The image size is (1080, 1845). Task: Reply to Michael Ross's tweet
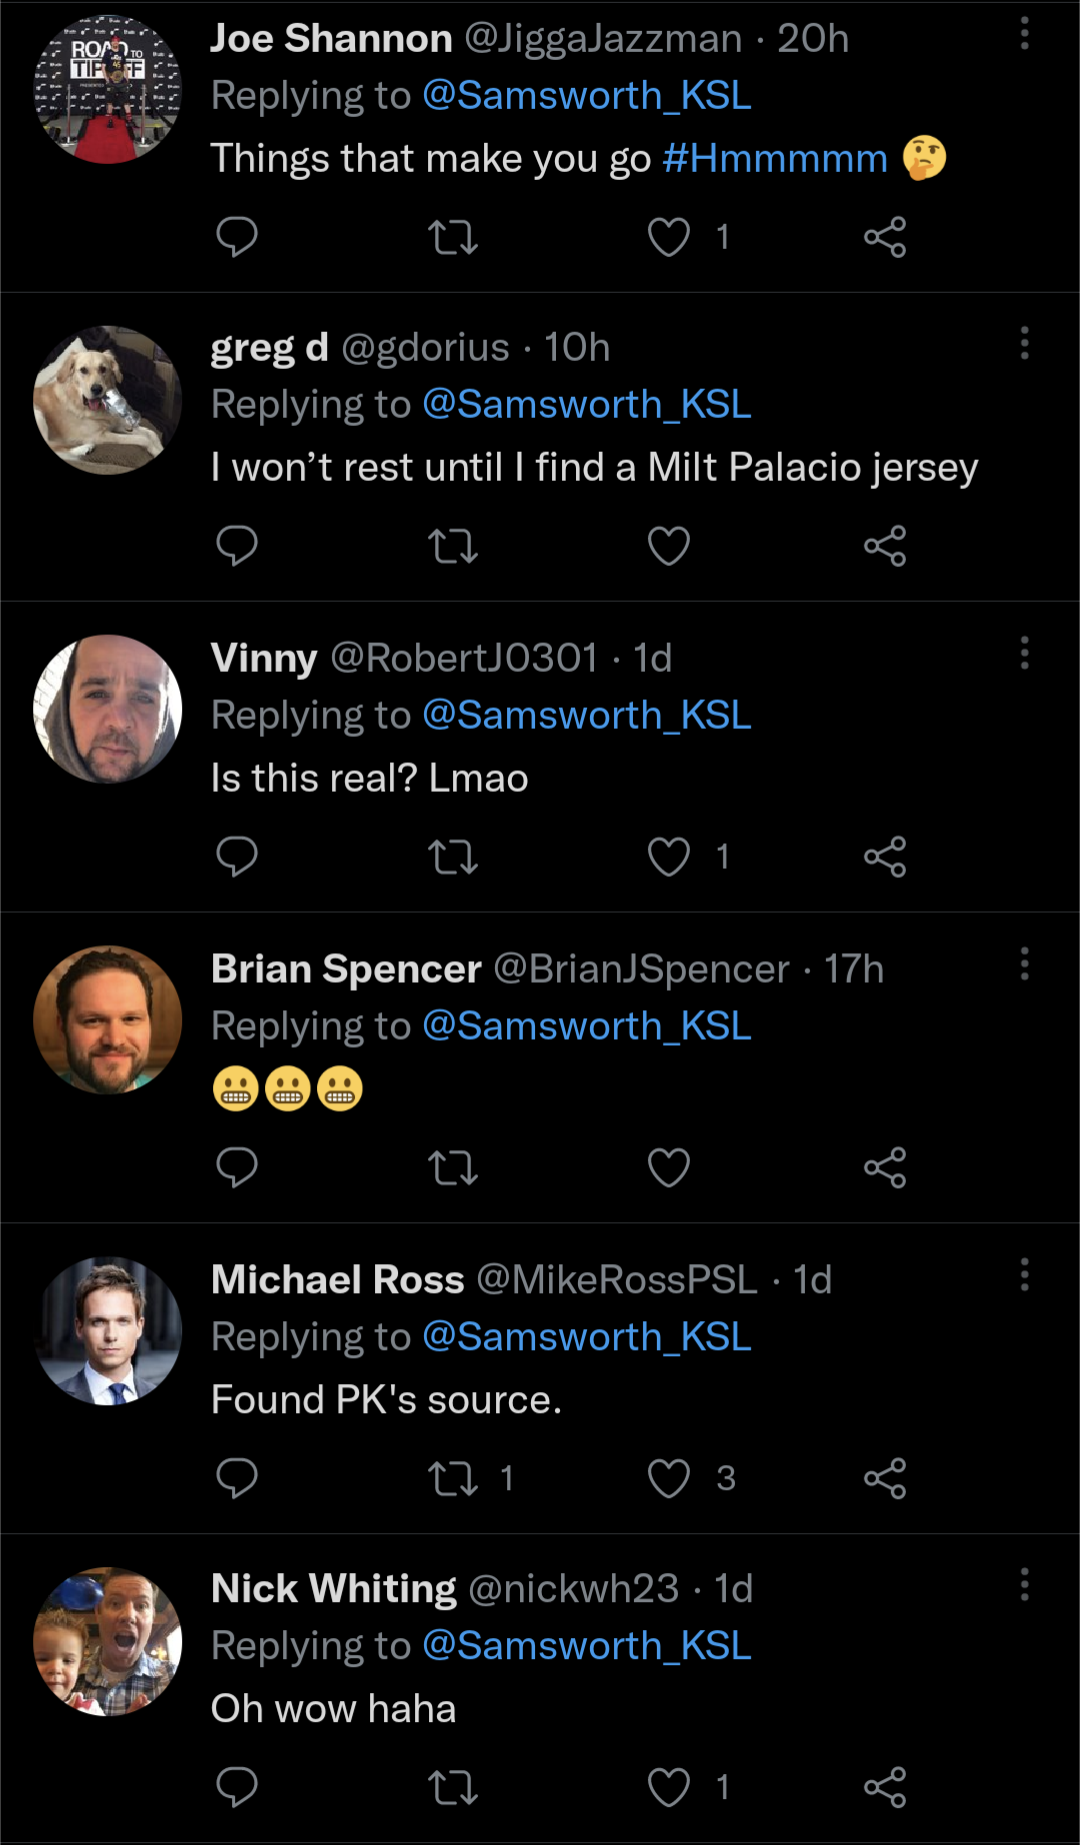tap(237, 1479)
